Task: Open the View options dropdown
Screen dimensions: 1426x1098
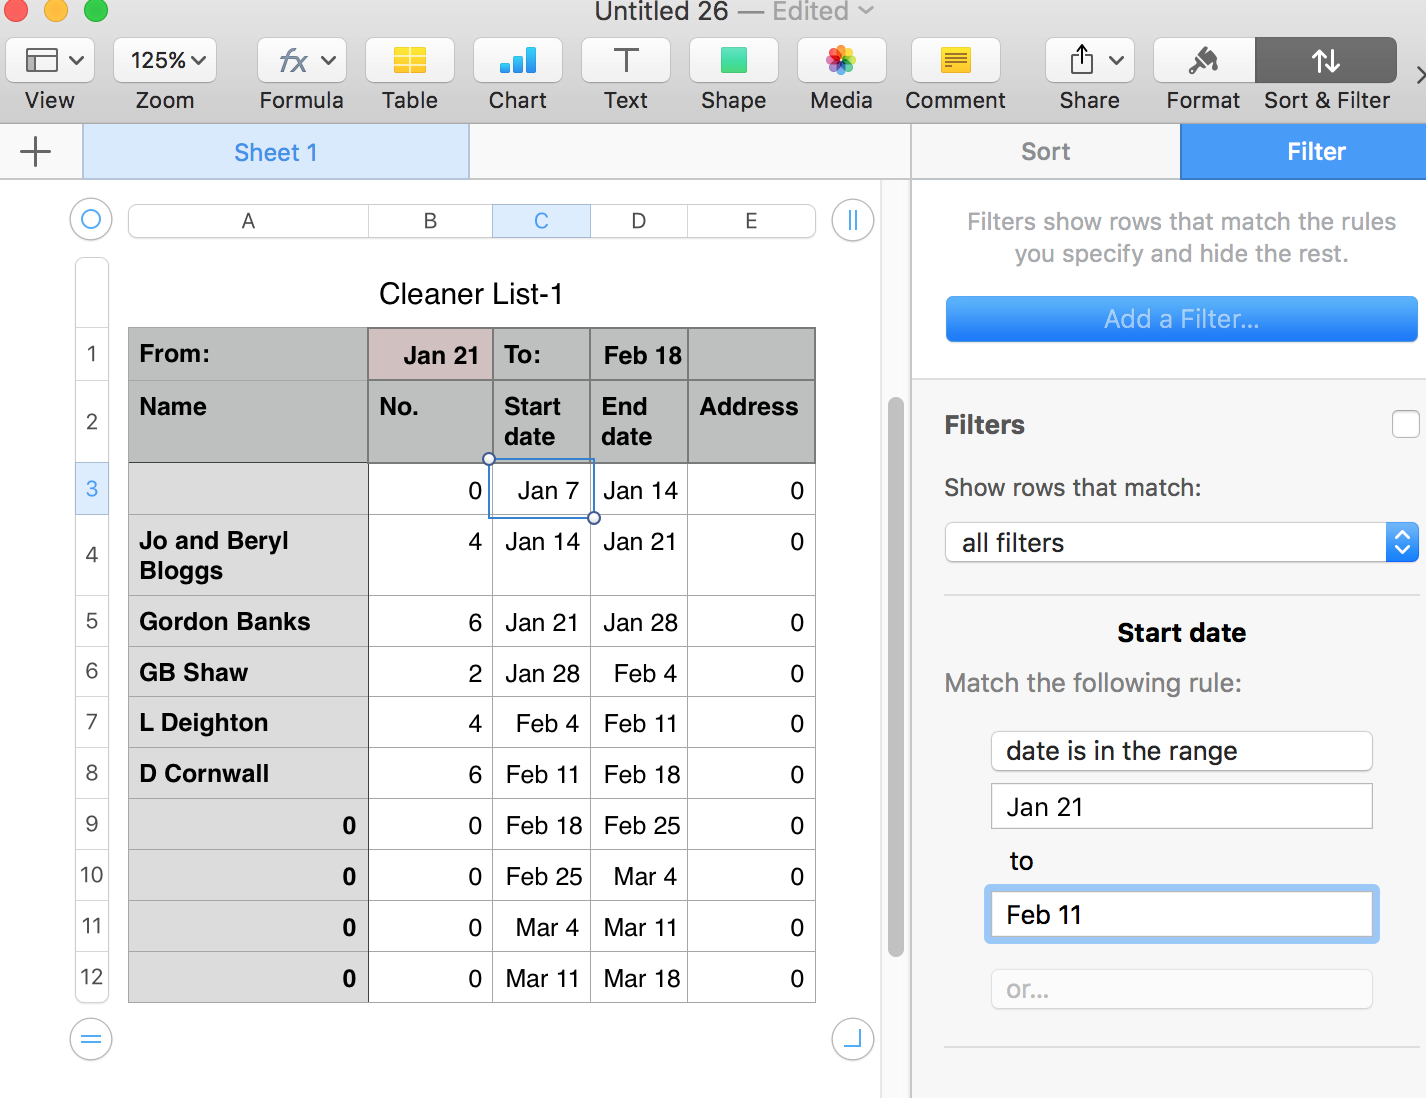Action: coord(50,61)
